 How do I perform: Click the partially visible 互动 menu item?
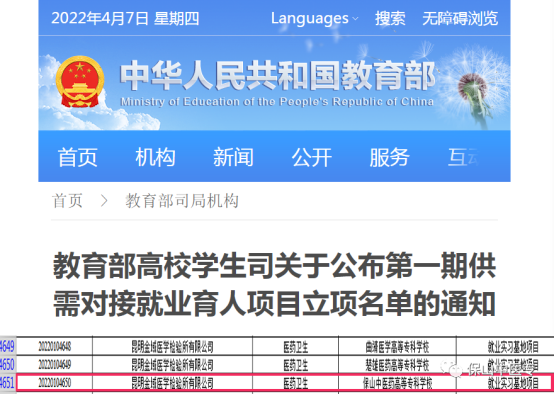coord(464,157)
